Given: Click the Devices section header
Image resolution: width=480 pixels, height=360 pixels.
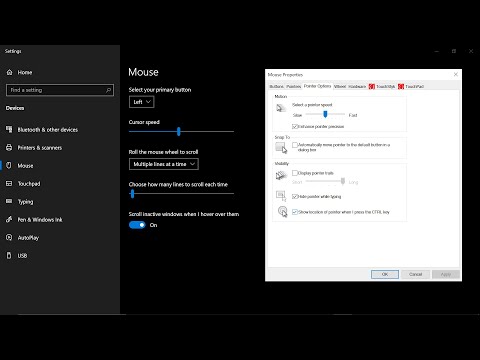Looking at the screenshot, I should 15,108.
